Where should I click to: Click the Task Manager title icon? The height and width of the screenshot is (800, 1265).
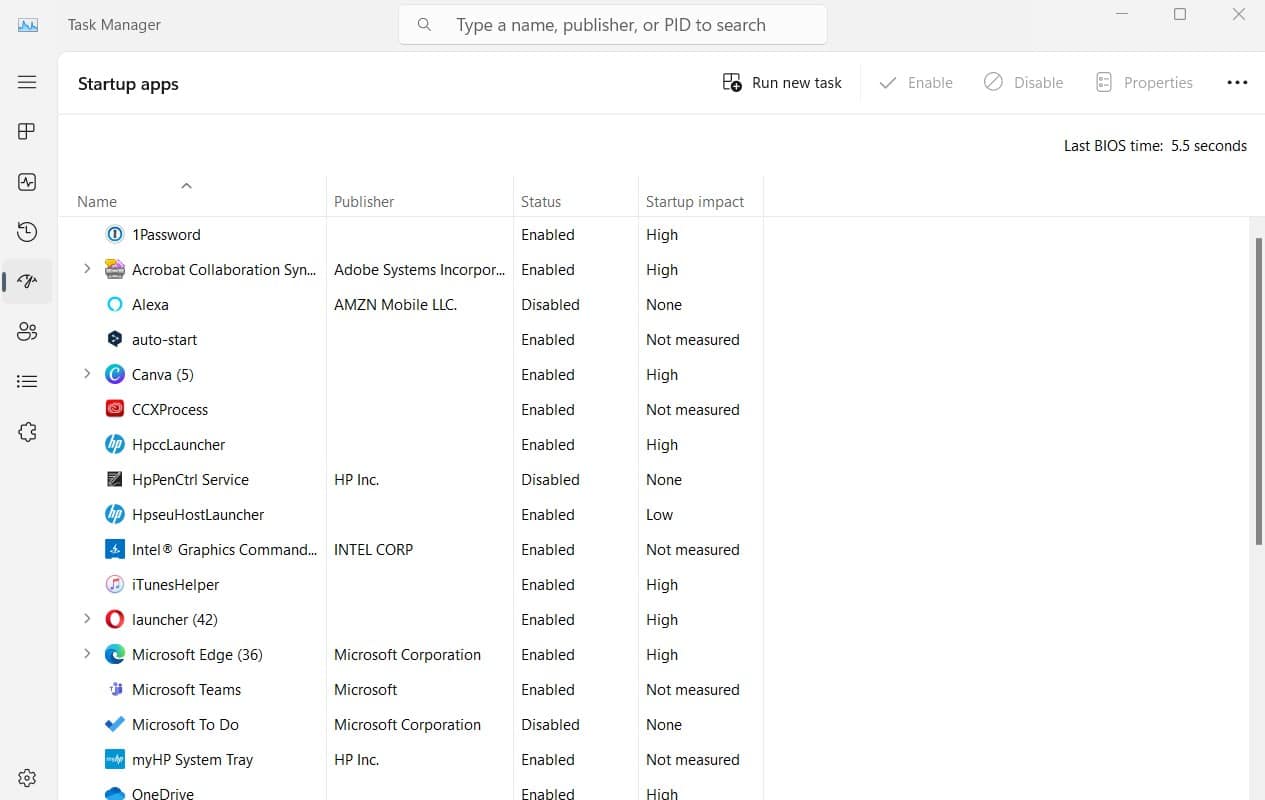(28, 25)
